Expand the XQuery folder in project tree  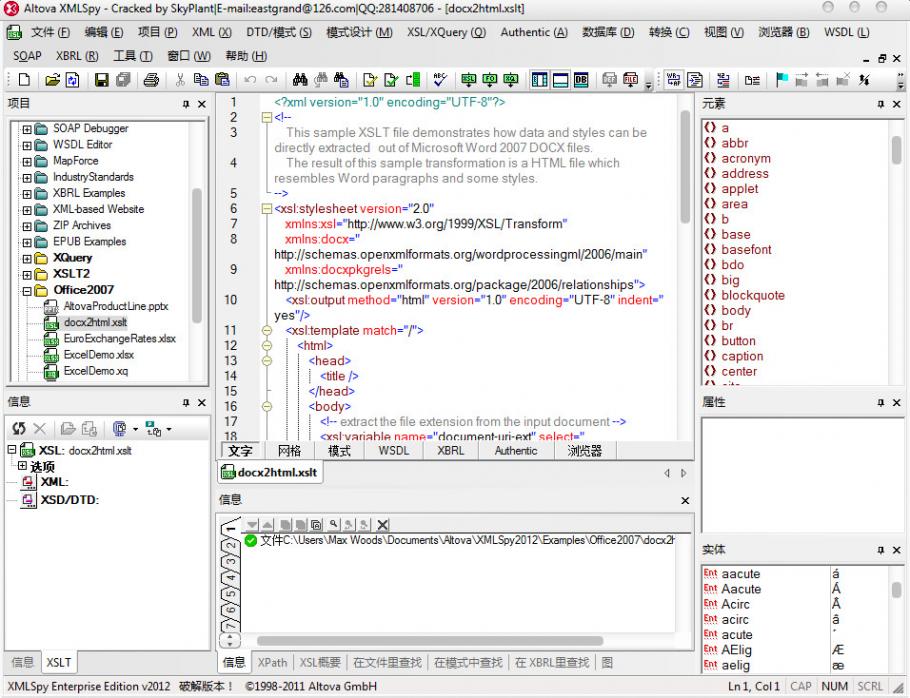(27, 258)
